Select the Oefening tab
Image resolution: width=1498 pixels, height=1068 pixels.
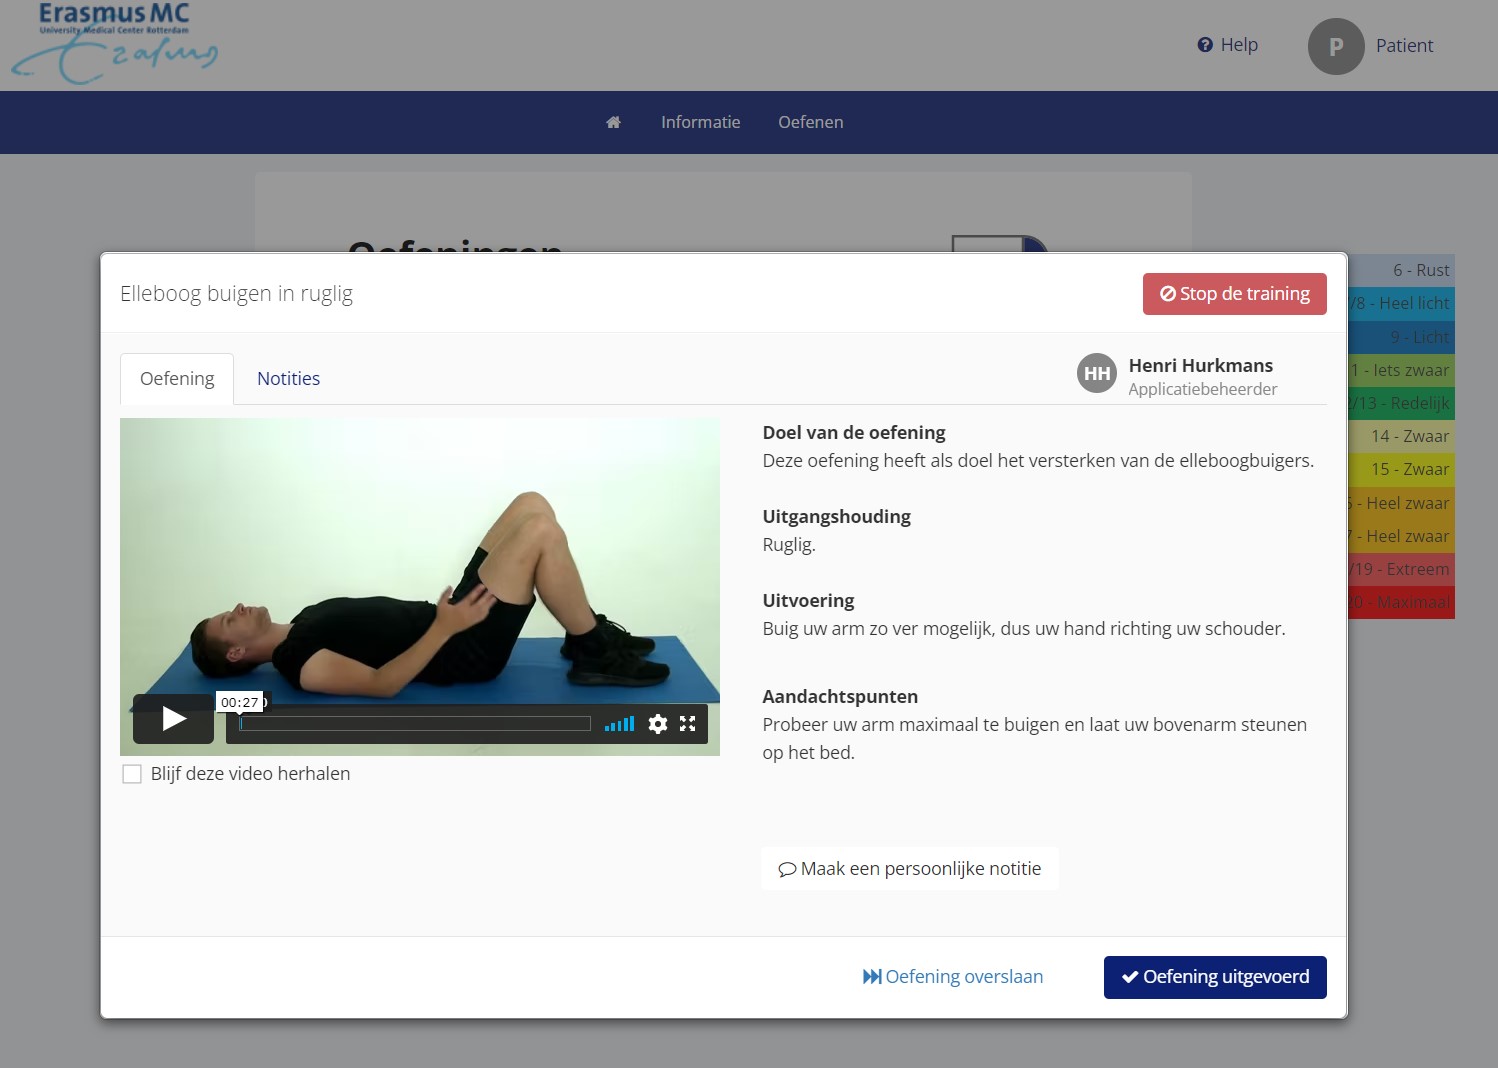(176, 378)
